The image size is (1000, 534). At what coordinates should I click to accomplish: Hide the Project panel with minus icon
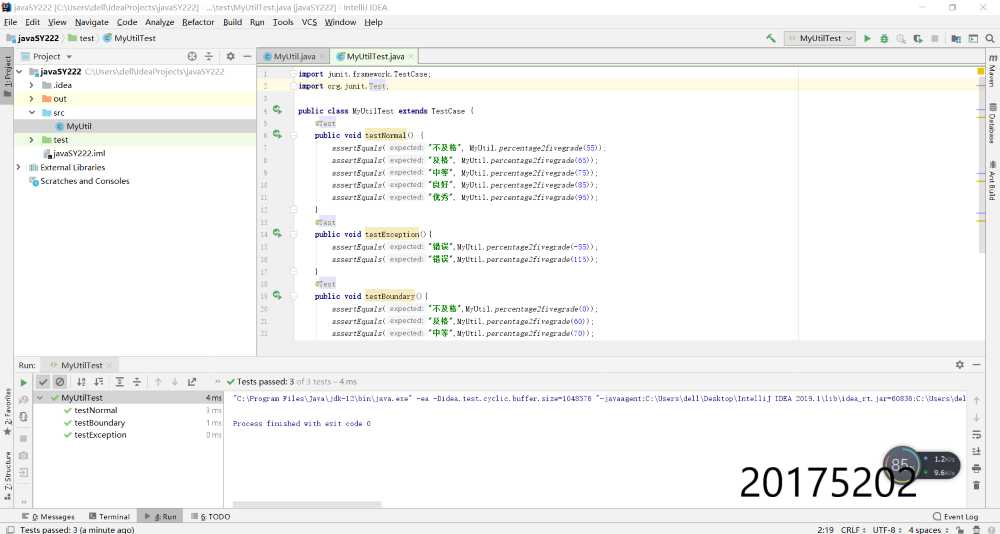pos(247,56)
